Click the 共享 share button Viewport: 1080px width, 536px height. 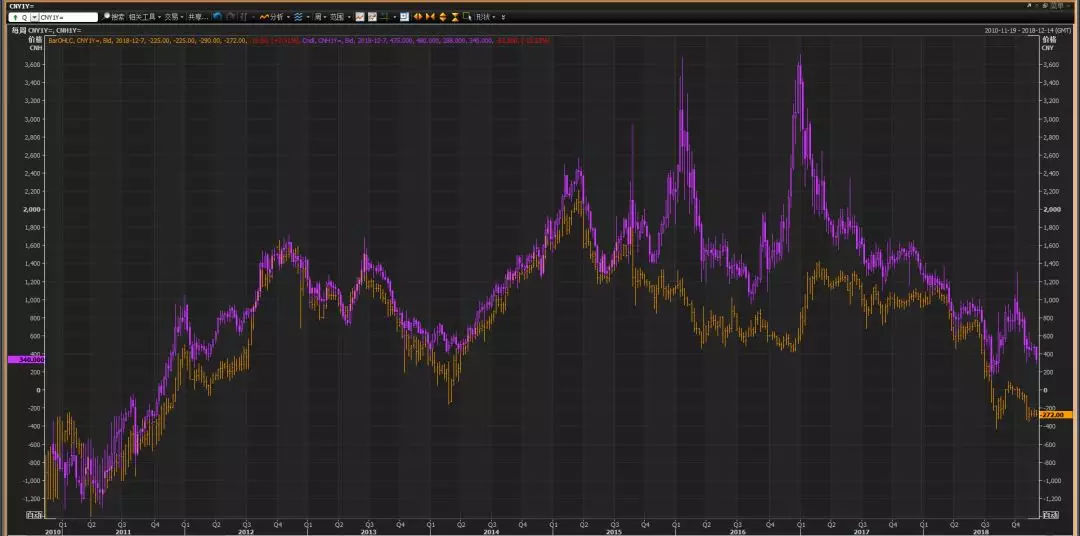[197, 17]
